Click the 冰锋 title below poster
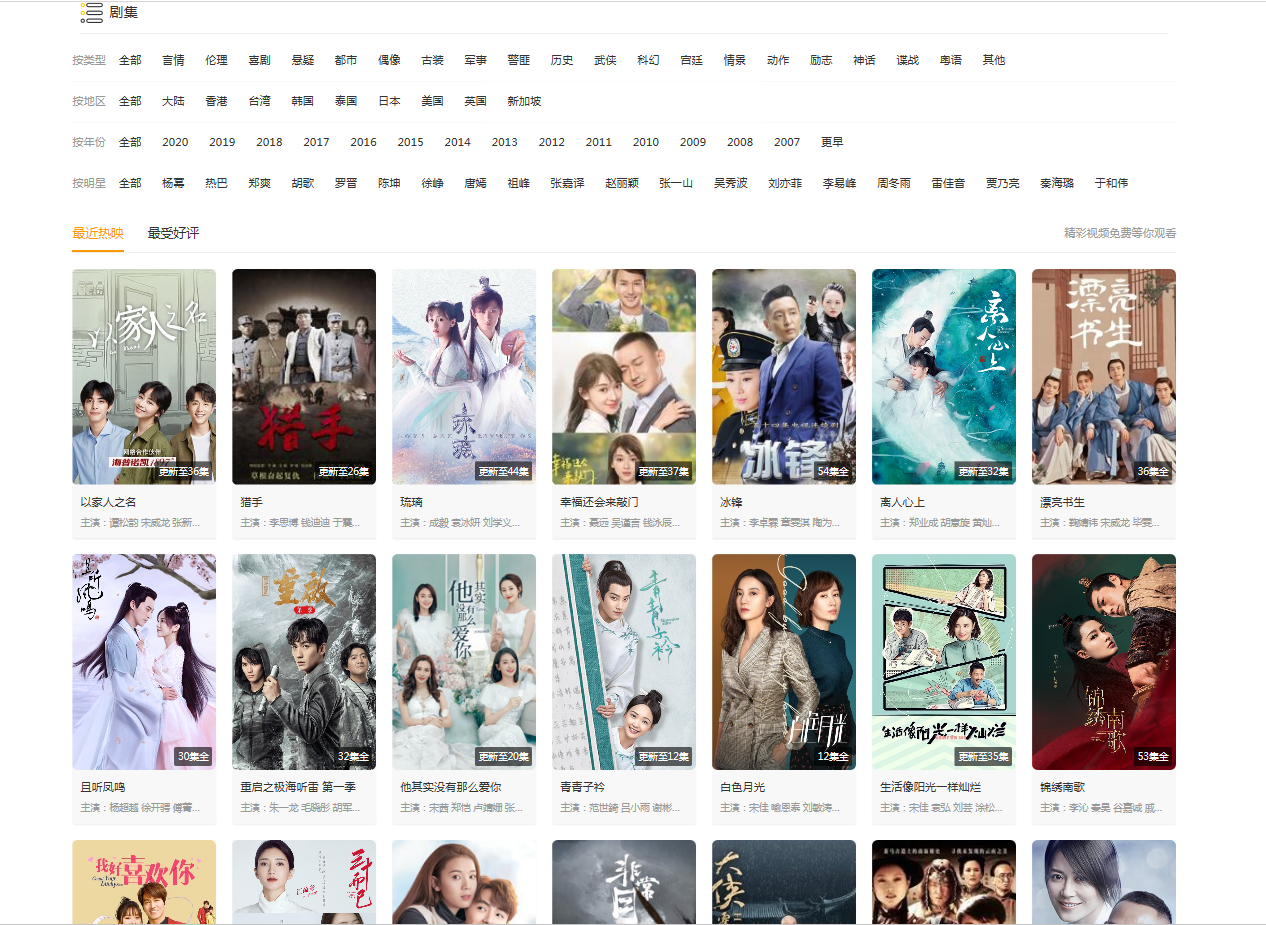This screenshot has height=925, width=1266. [731, 502]
